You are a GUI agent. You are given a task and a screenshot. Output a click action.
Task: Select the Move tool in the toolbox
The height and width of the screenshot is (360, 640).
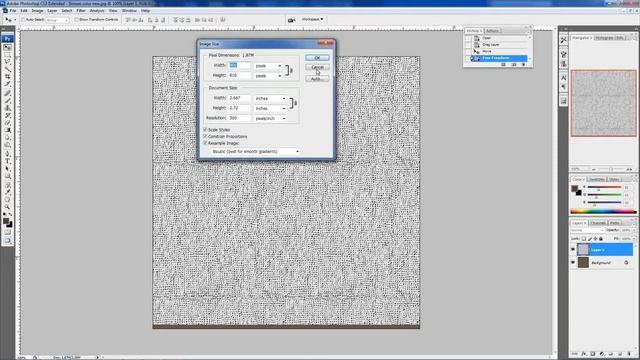click(x=7, y=47)
